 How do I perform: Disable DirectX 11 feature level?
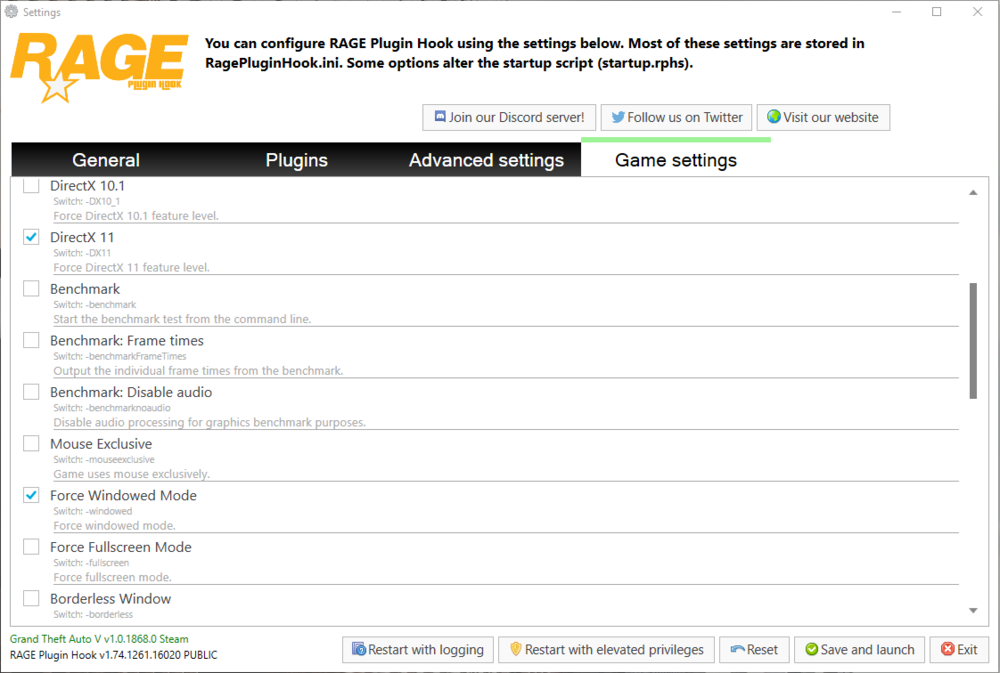point(30,237)
